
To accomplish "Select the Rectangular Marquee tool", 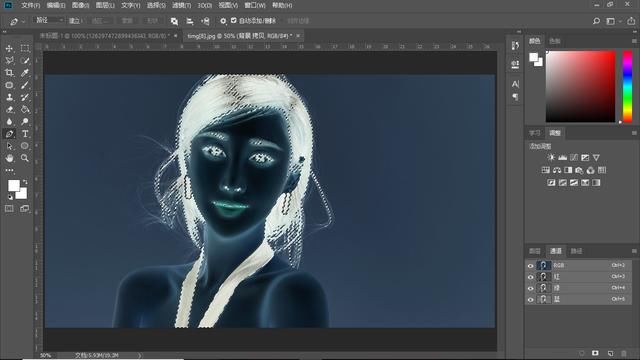I will click(25, 49).
